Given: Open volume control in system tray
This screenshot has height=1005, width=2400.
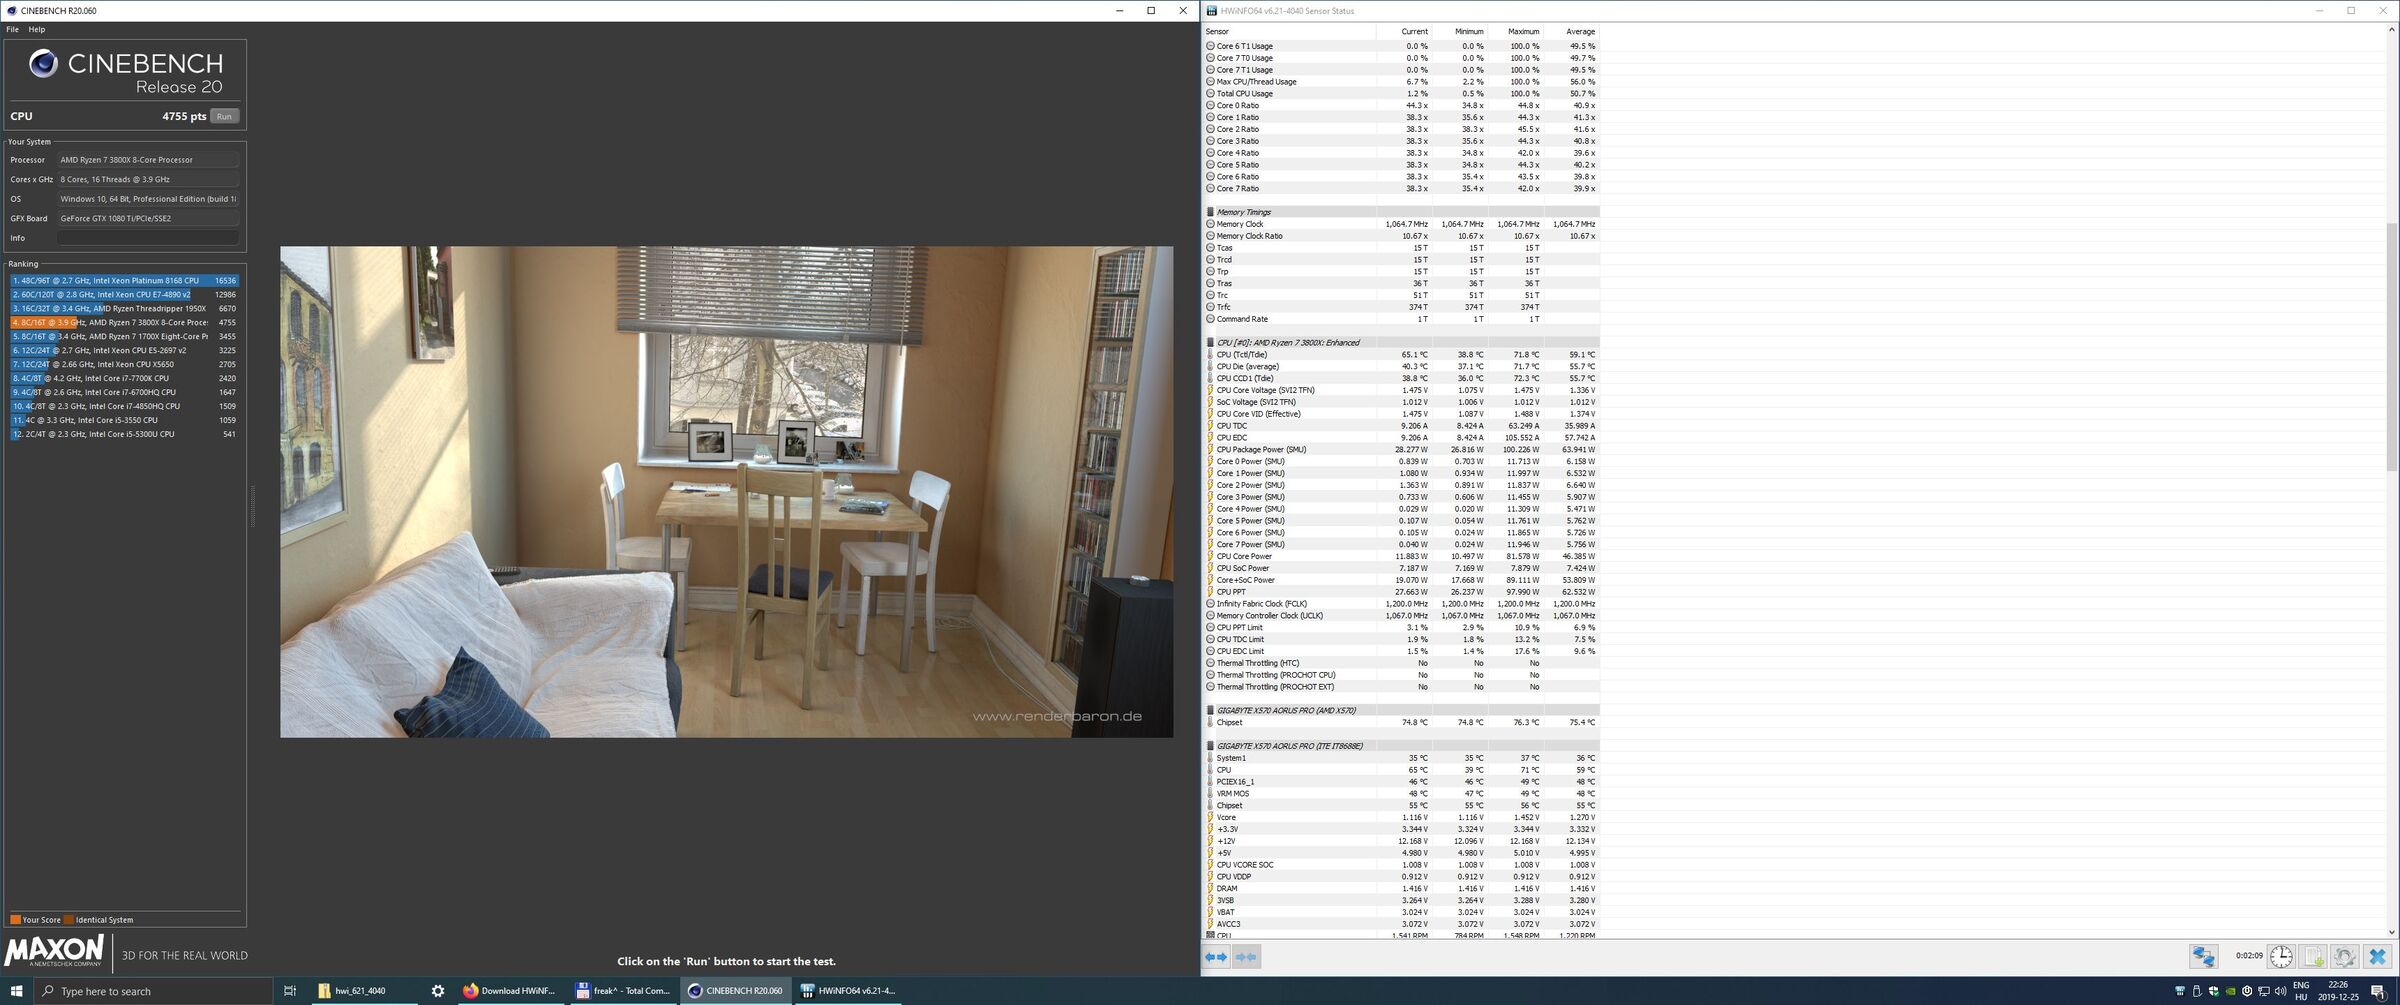Looking at the screenshot, I should 2280,991.
